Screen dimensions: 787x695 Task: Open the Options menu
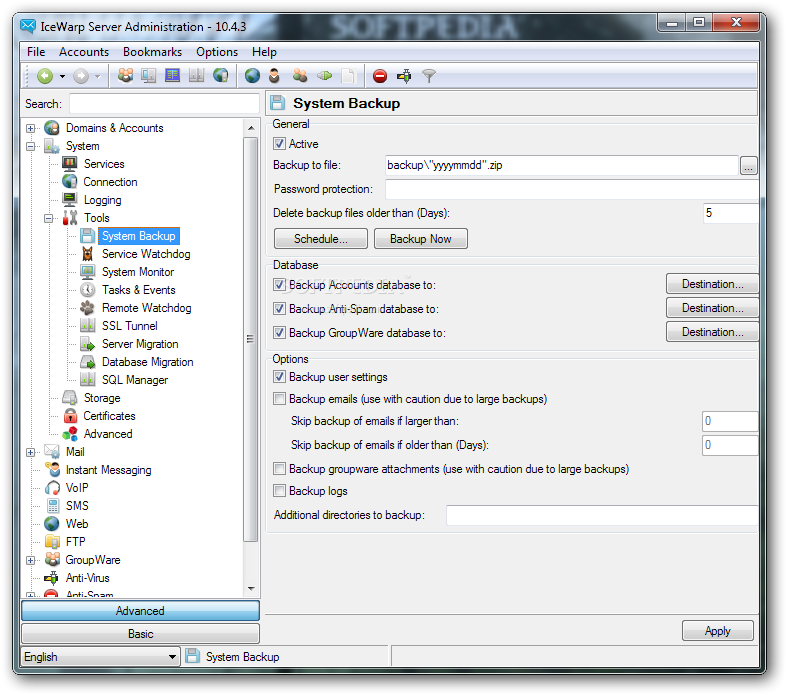coord(217,52)
